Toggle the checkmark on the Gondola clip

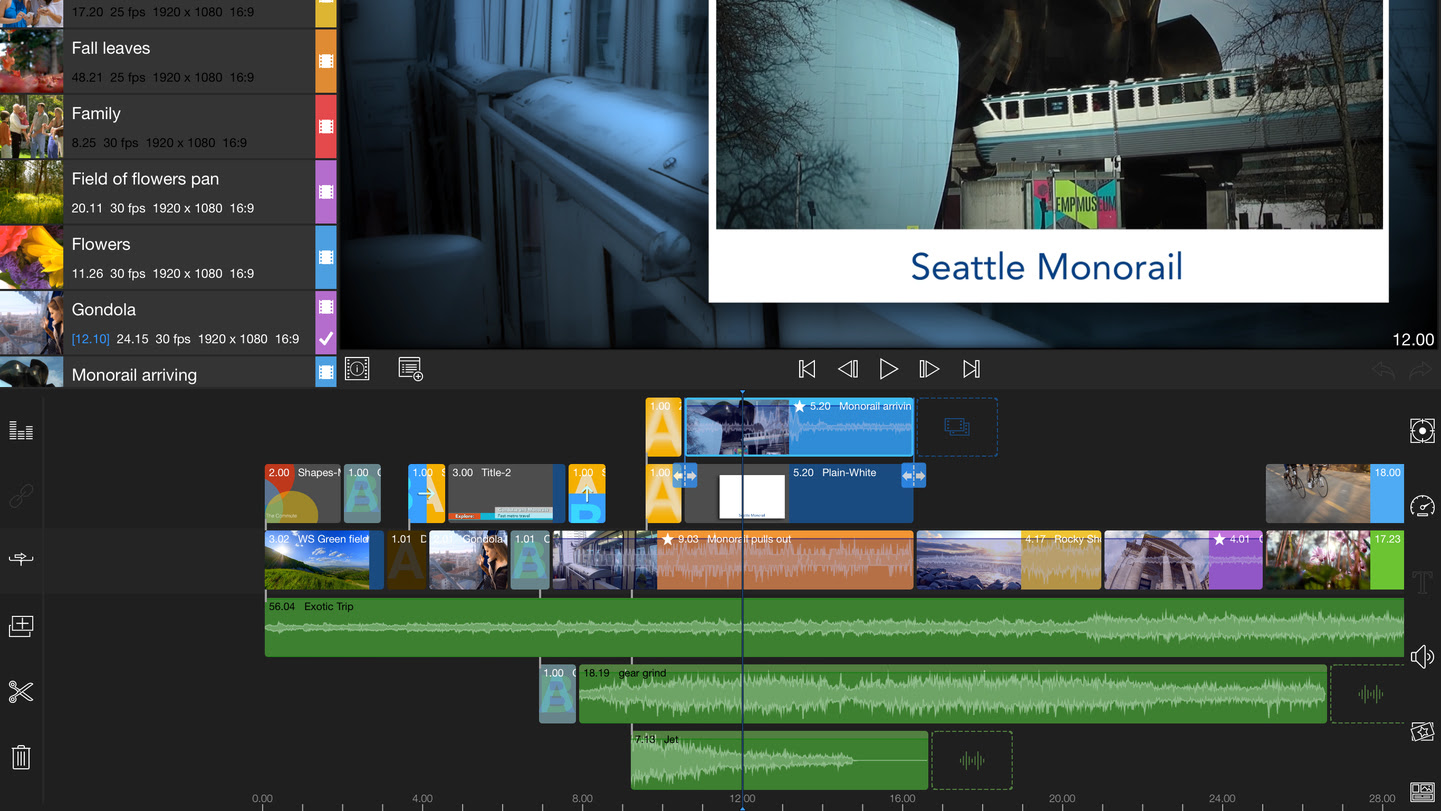pyautogui.click(x=326, y=339)
